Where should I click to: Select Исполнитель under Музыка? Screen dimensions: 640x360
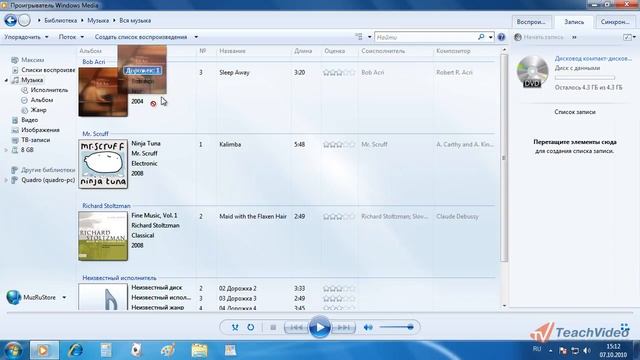[49, 90]
